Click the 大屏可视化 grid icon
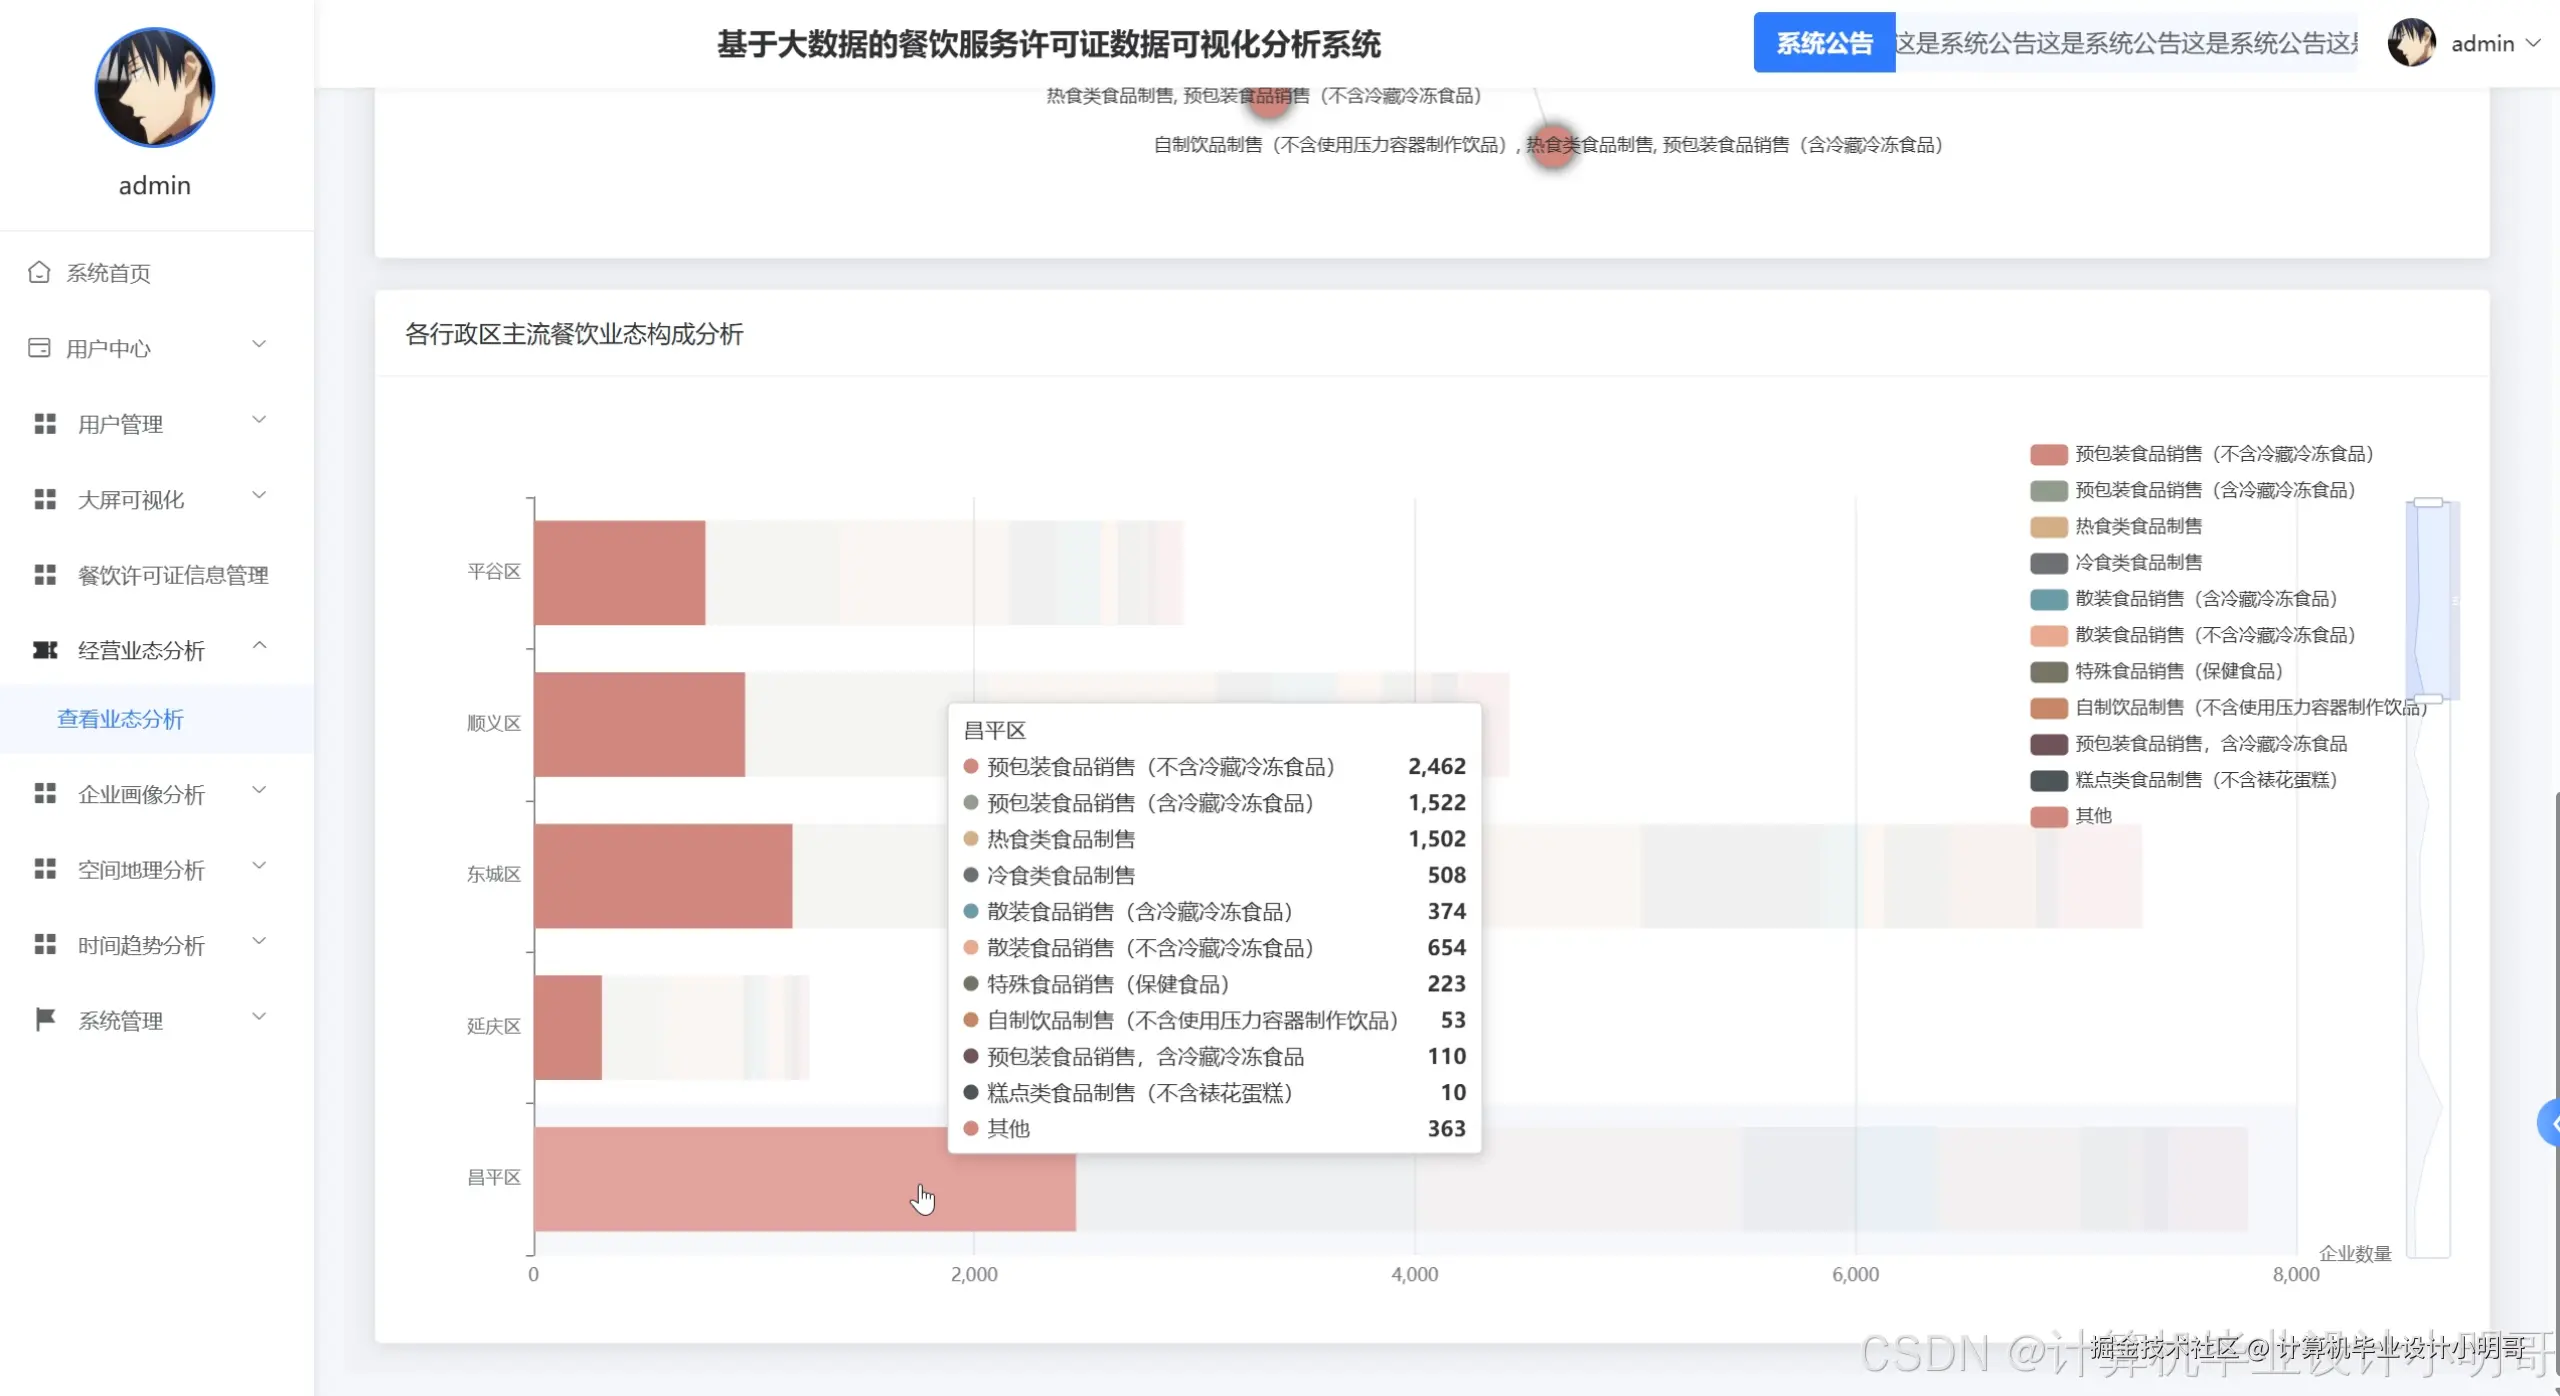 (x=45, y=498)
